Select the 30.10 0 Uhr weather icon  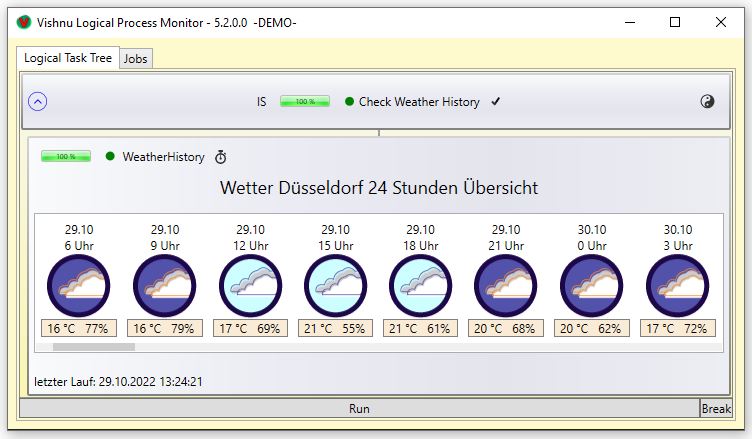(591, 287)
